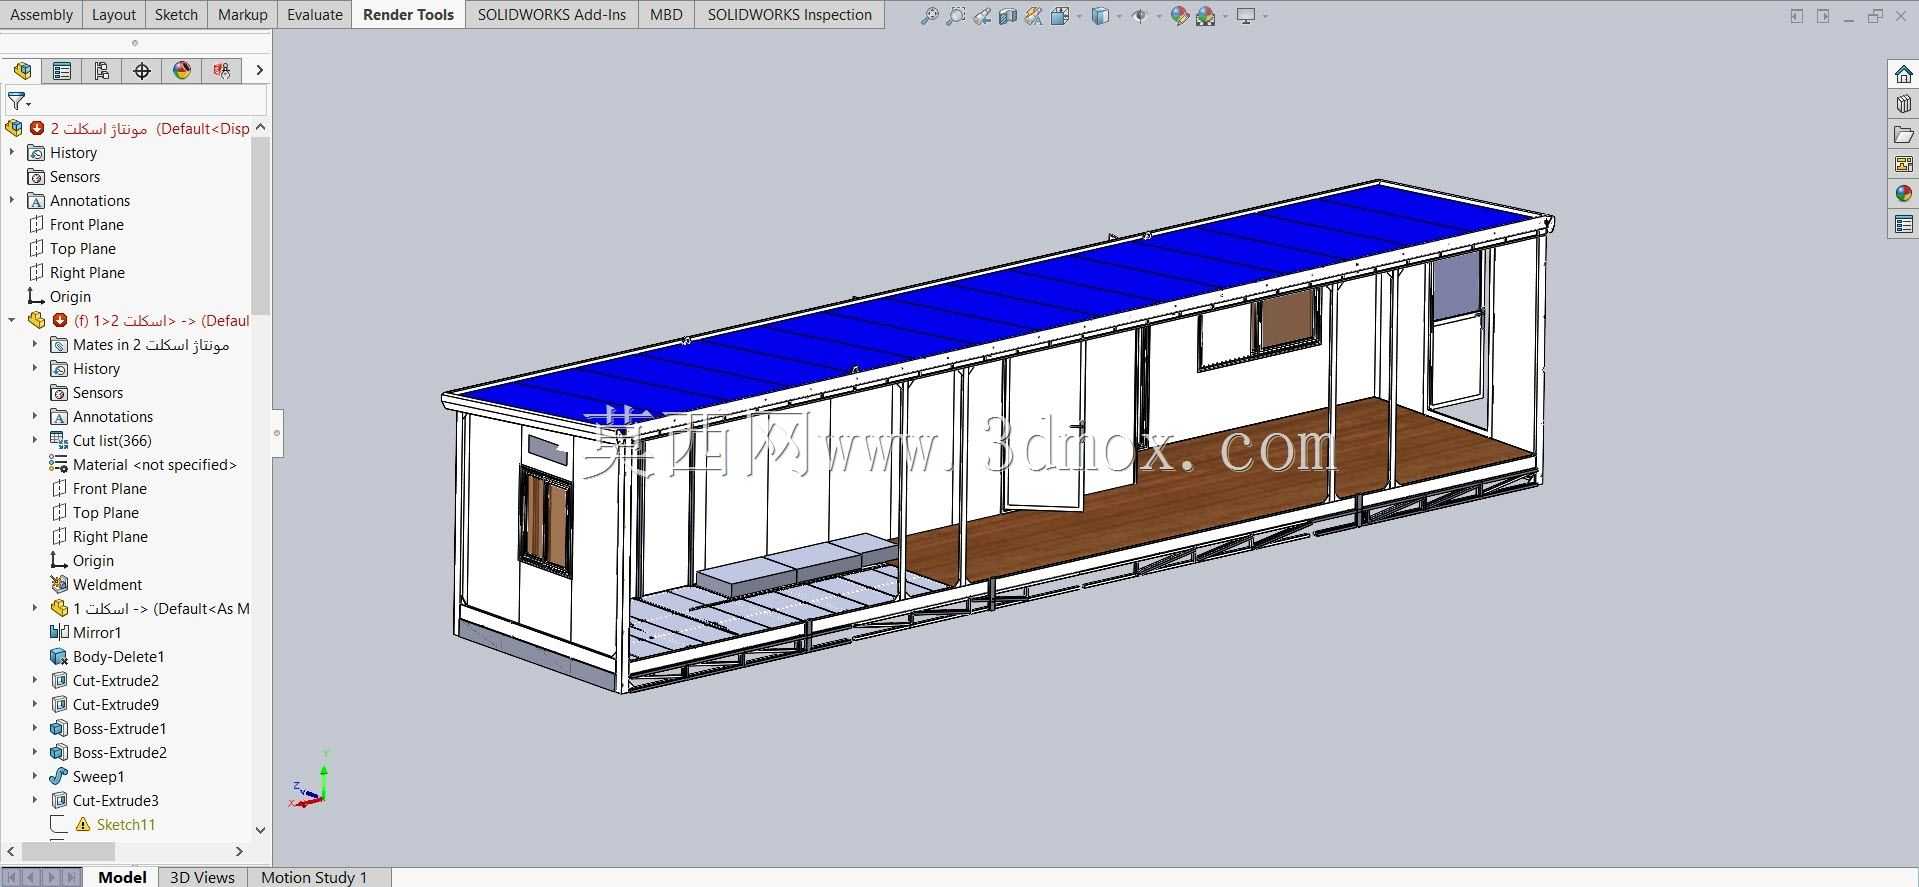Expand the top-level Annotations node
Viewport: 1919px width, 887px height.
pyautogui.click(x=12, y=200)
